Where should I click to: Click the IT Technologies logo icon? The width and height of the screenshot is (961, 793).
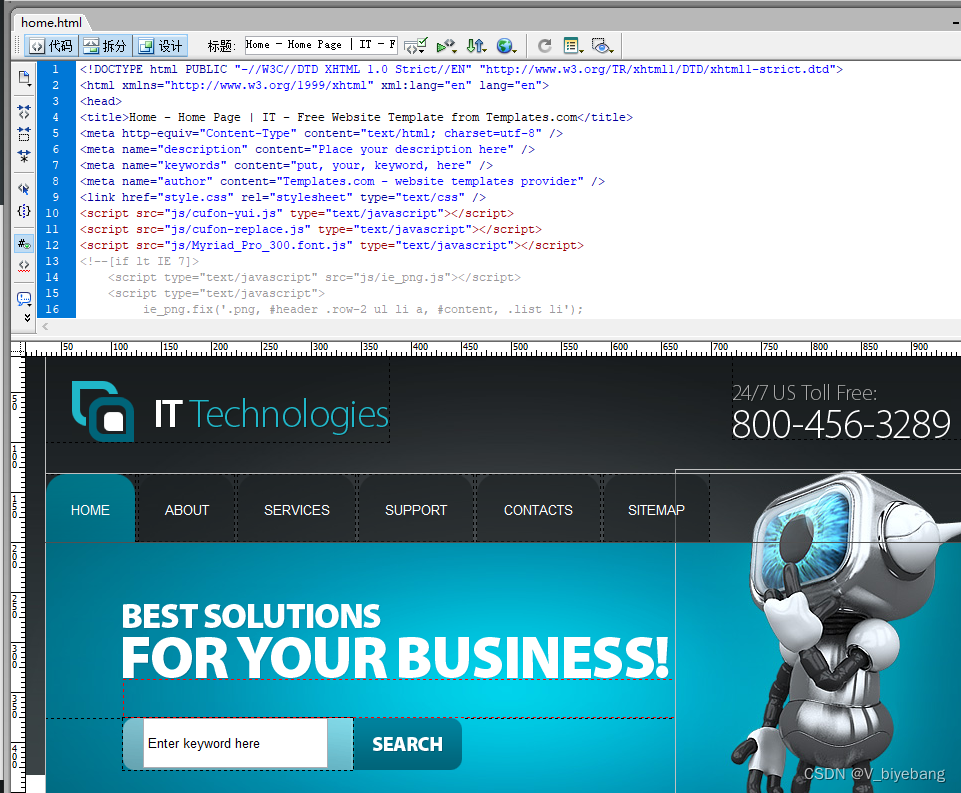[x=103, y=411]
